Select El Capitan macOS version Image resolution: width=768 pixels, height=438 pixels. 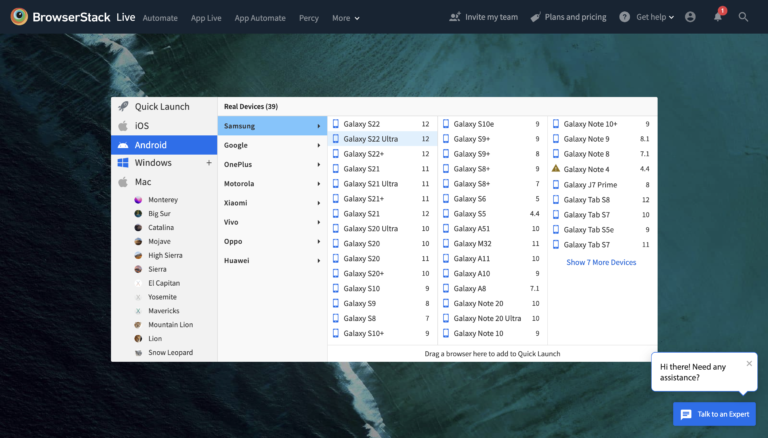[164, 283]
